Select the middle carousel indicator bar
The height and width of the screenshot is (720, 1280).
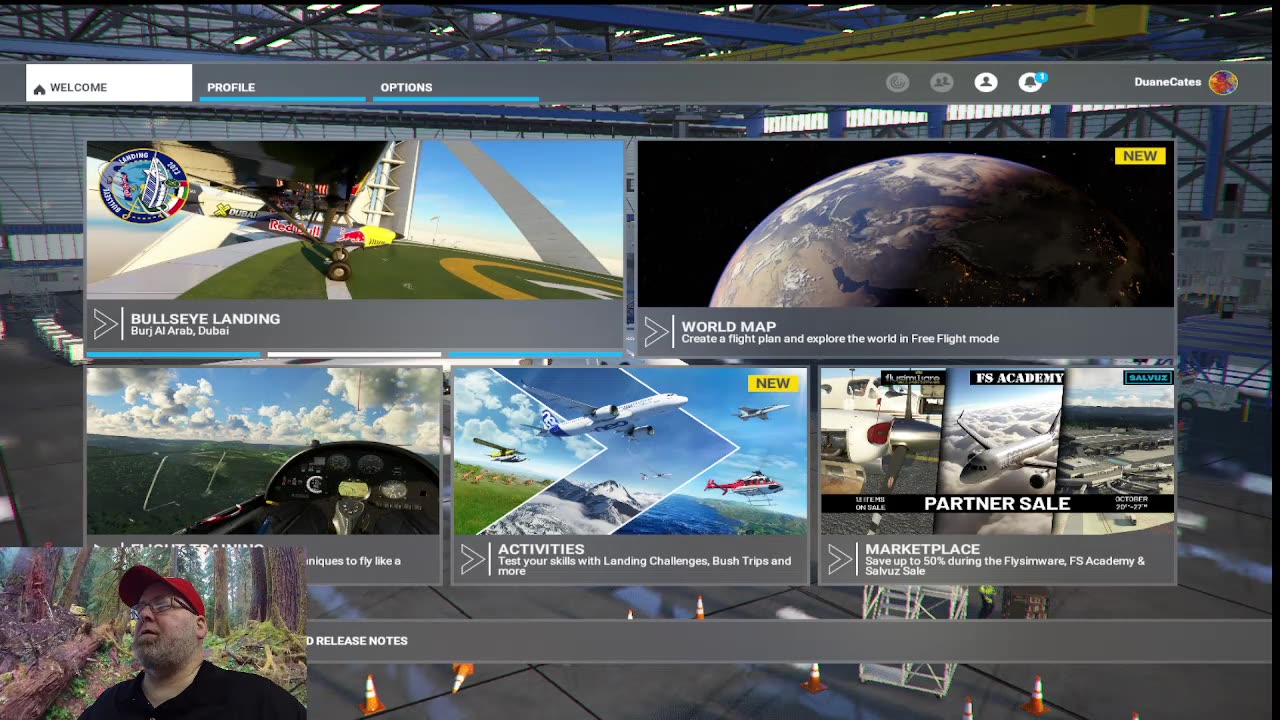coord(354,354)
